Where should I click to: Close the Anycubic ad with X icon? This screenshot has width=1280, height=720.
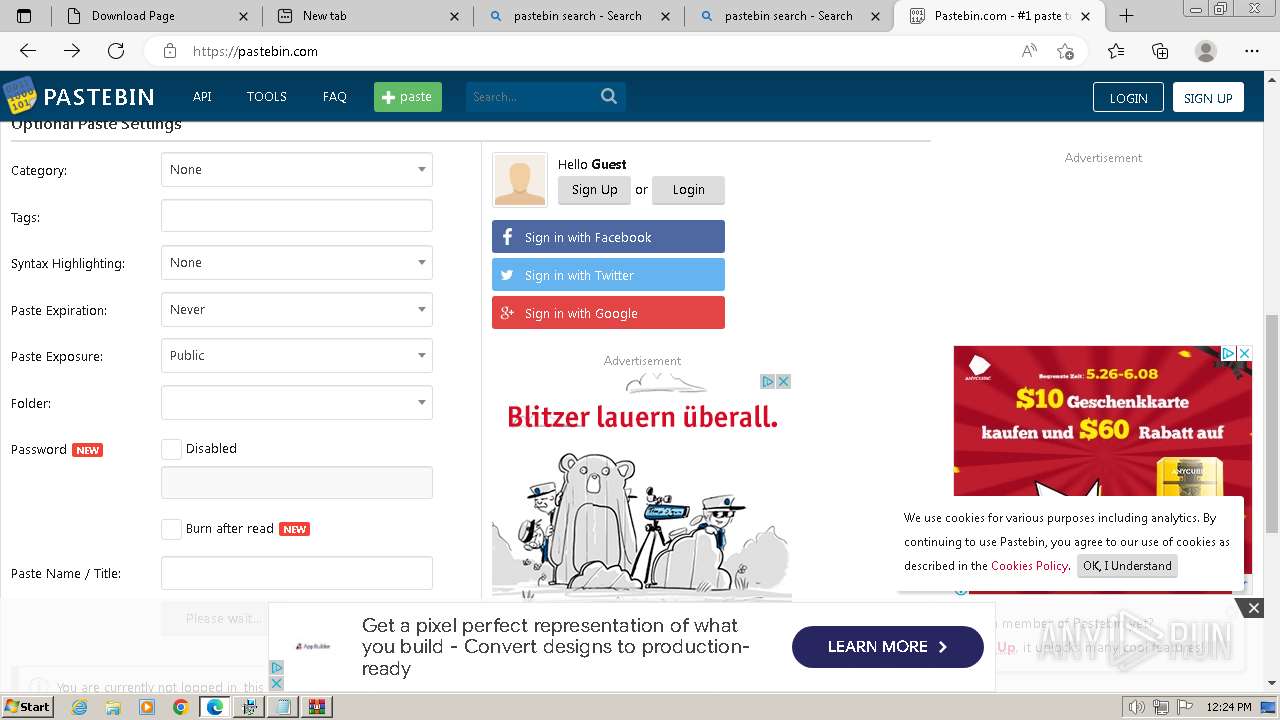point(1245,353)
